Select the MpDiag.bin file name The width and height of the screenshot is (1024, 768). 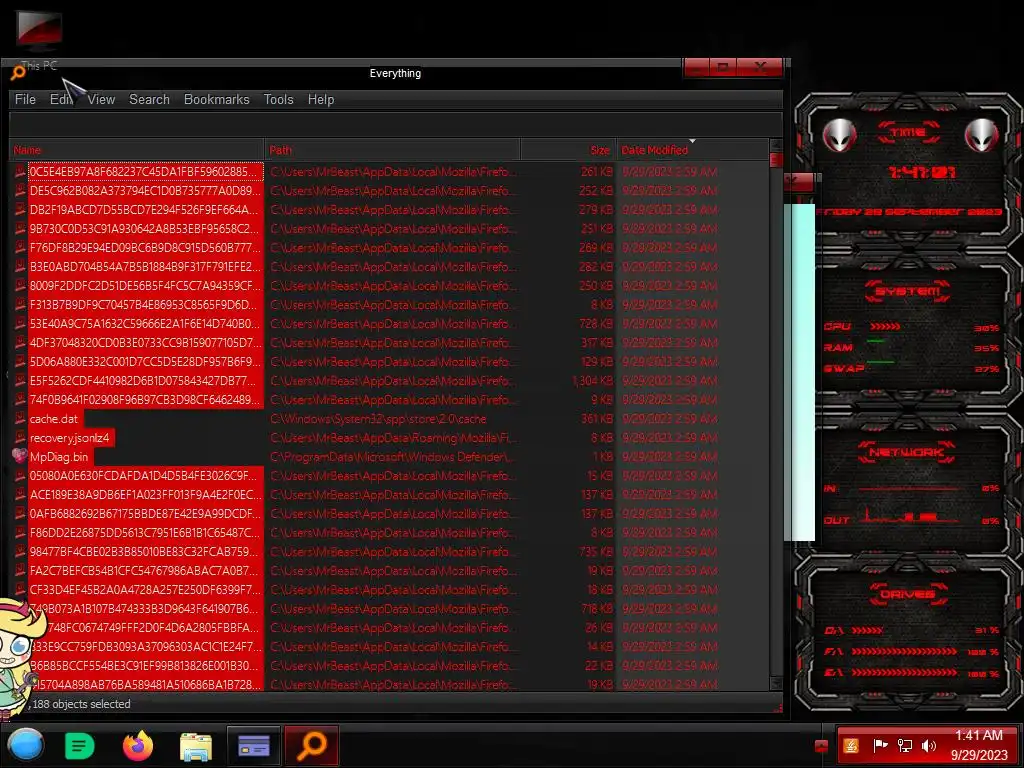tap(59, 456)
